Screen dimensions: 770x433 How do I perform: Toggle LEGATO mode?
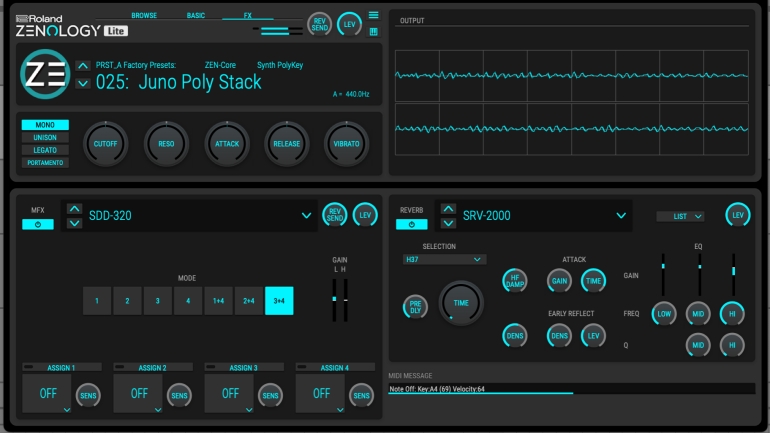tap(45, 150)
